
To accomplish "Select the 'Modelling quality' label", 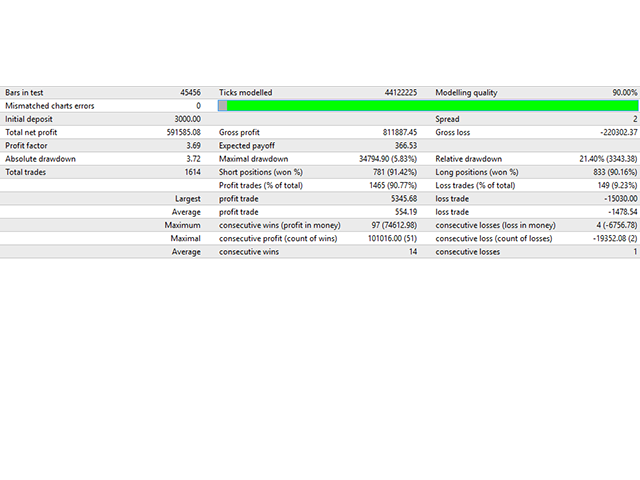I will tap(466, 93).
